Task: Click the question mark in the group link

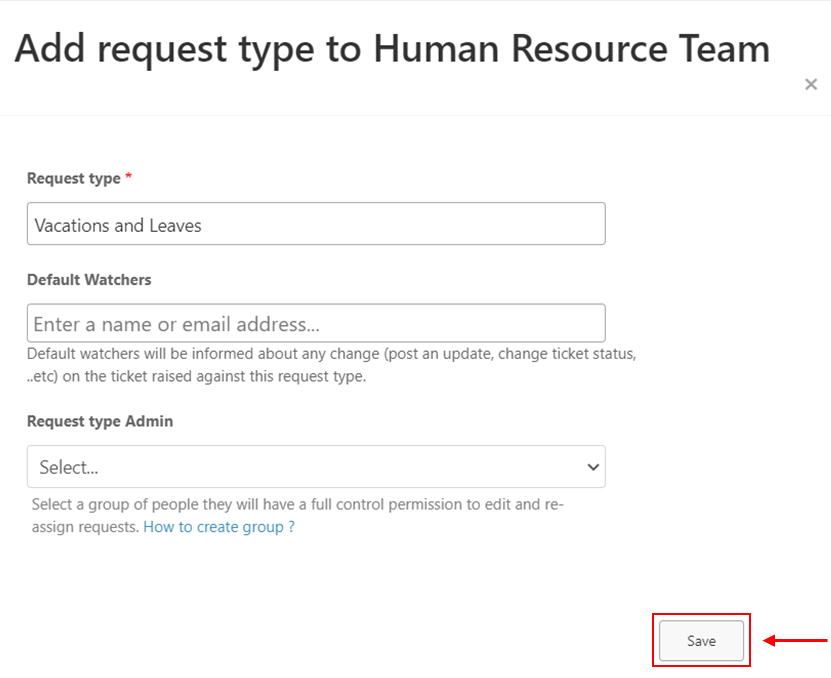Action: coord(291,527)
